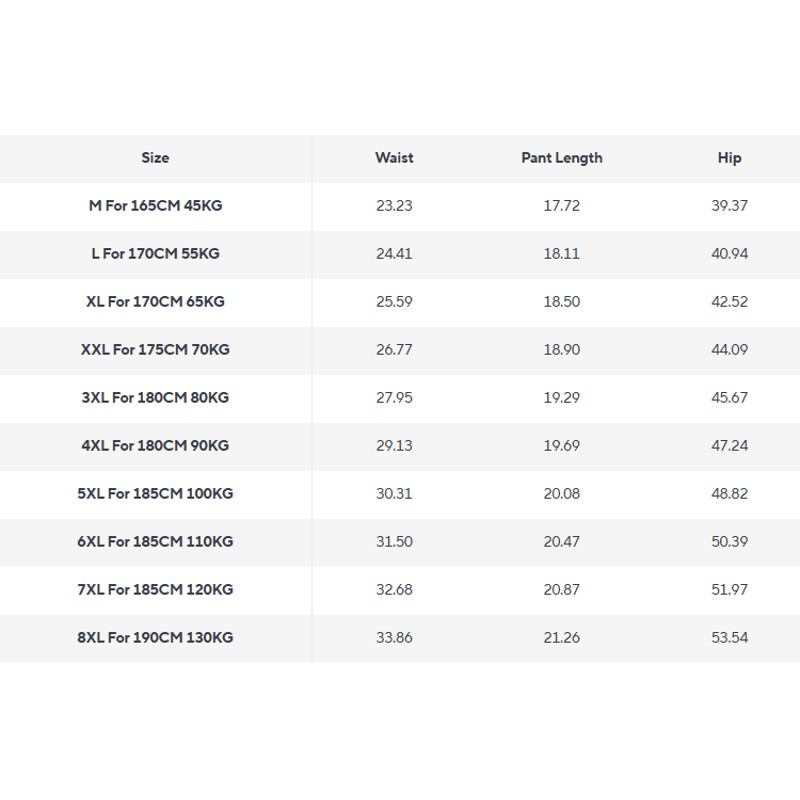Click the Waist column header

click(x=394, y=158)
